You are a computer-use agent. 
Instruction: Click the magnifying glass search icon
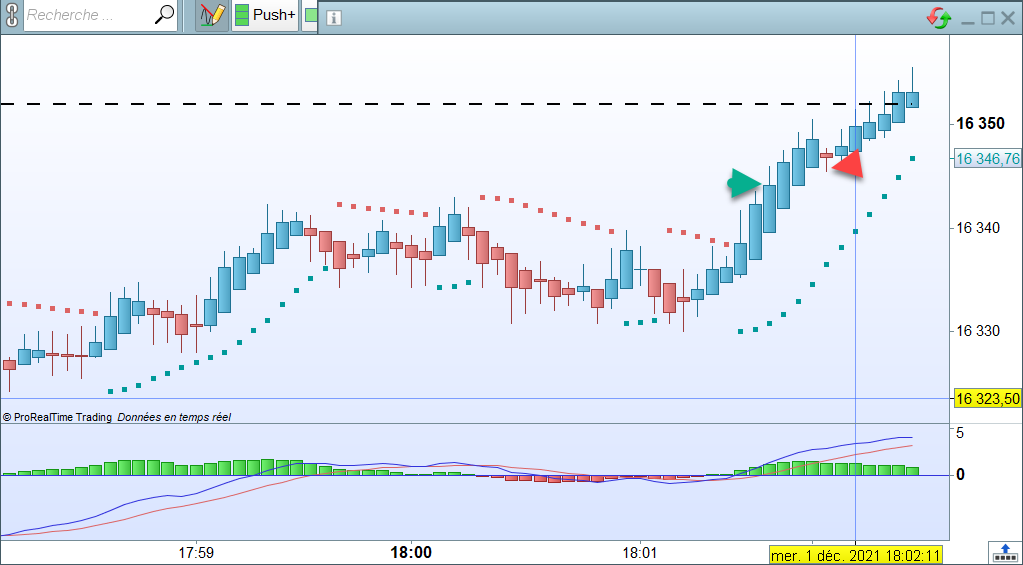pyautogui.click(x=164, y=14)
